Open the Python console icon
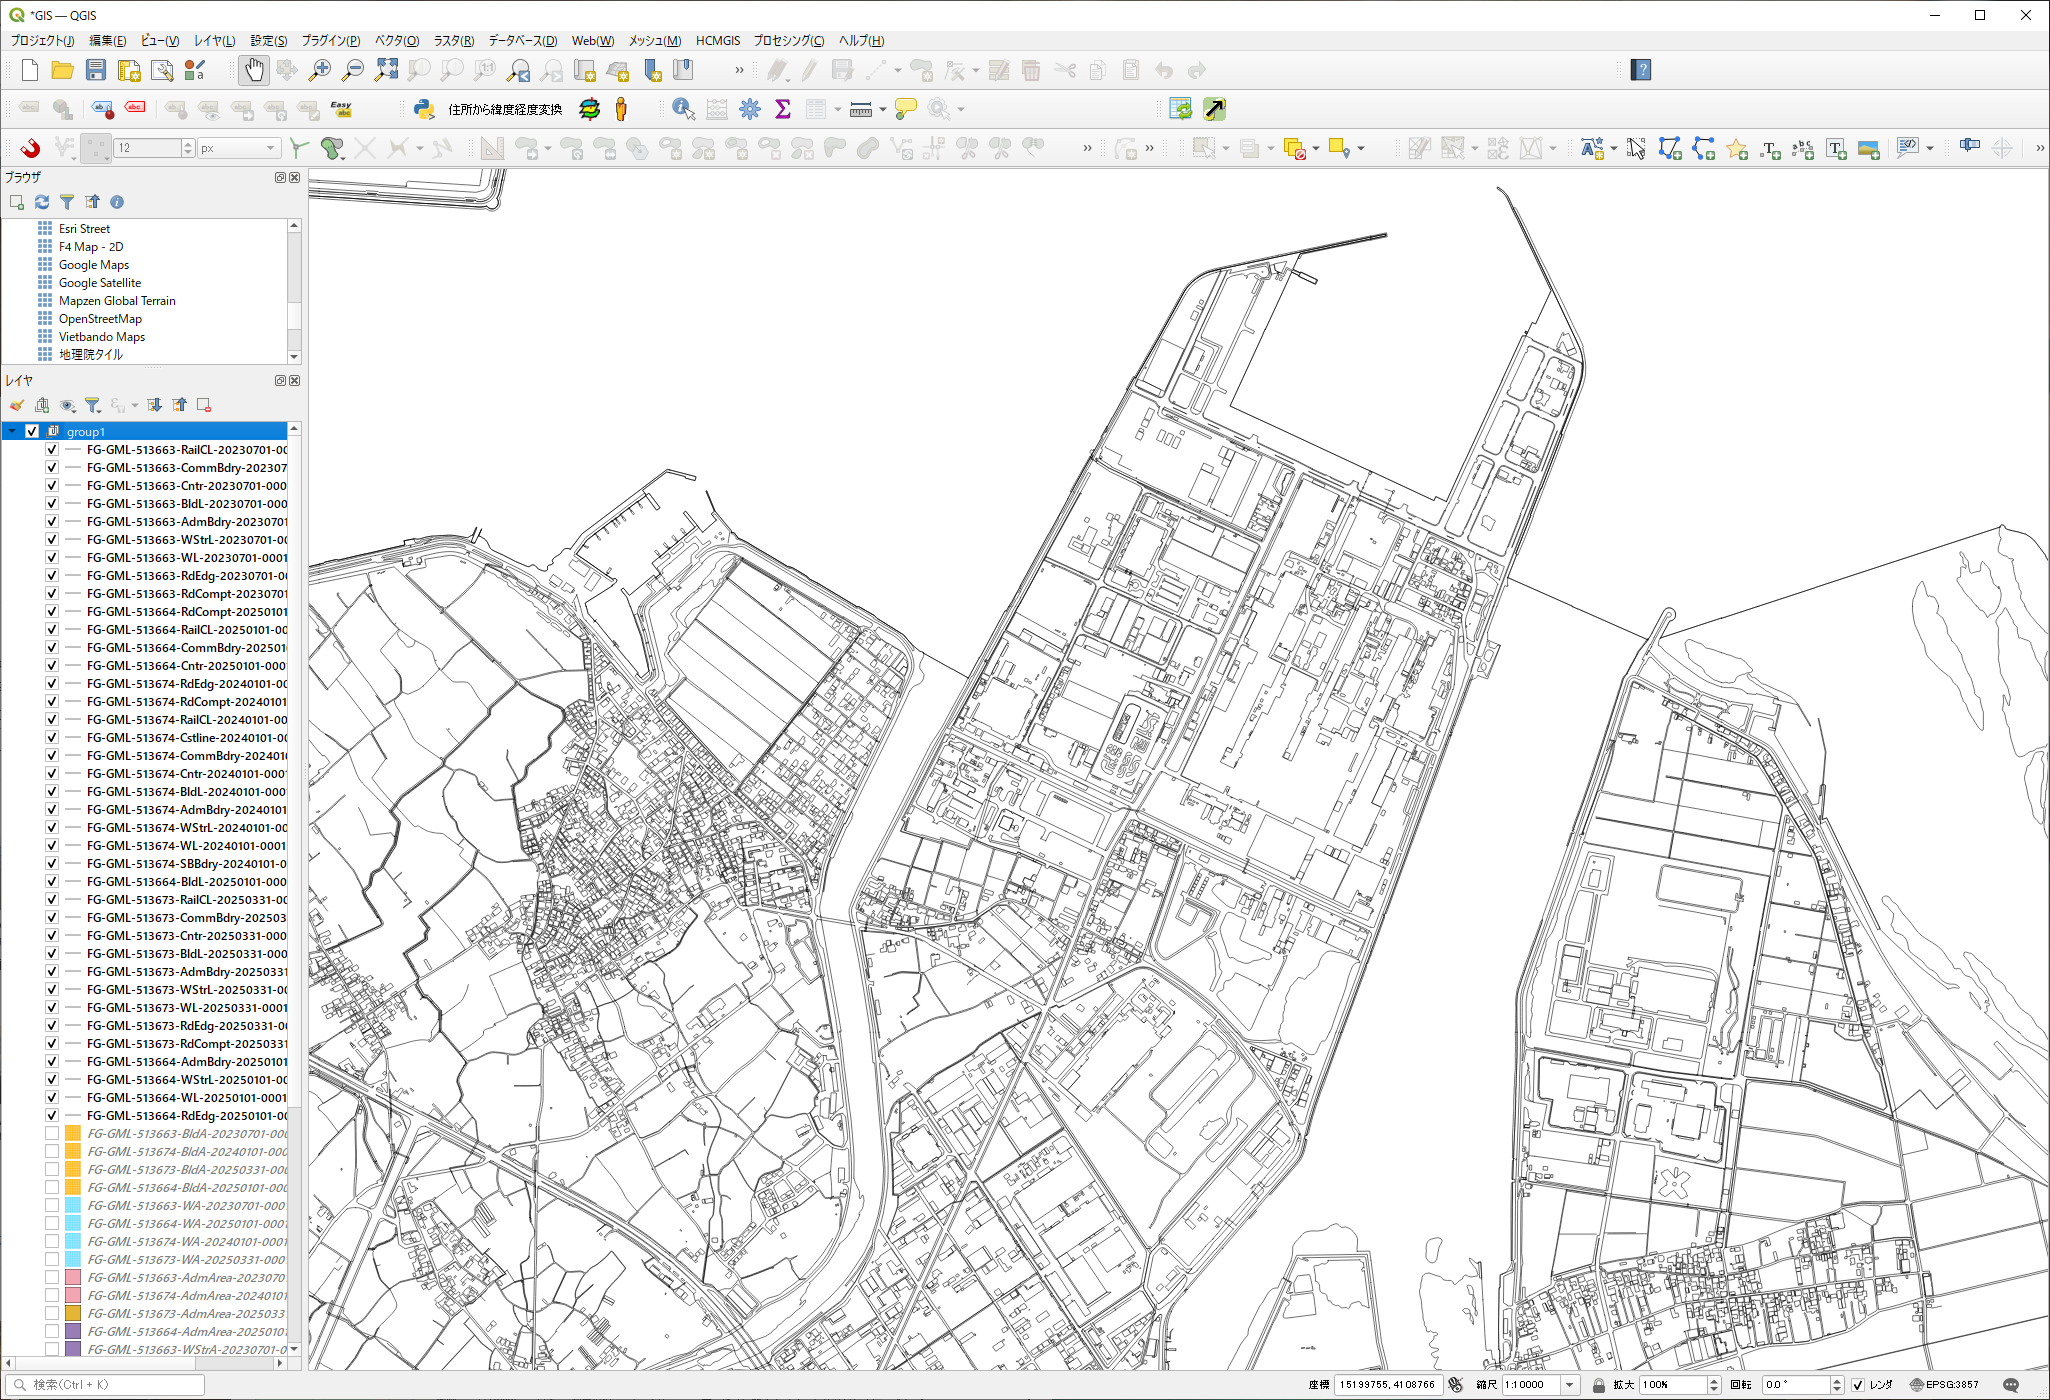Viewport: 2050px width, 1400px height. [x=423, y=109]
